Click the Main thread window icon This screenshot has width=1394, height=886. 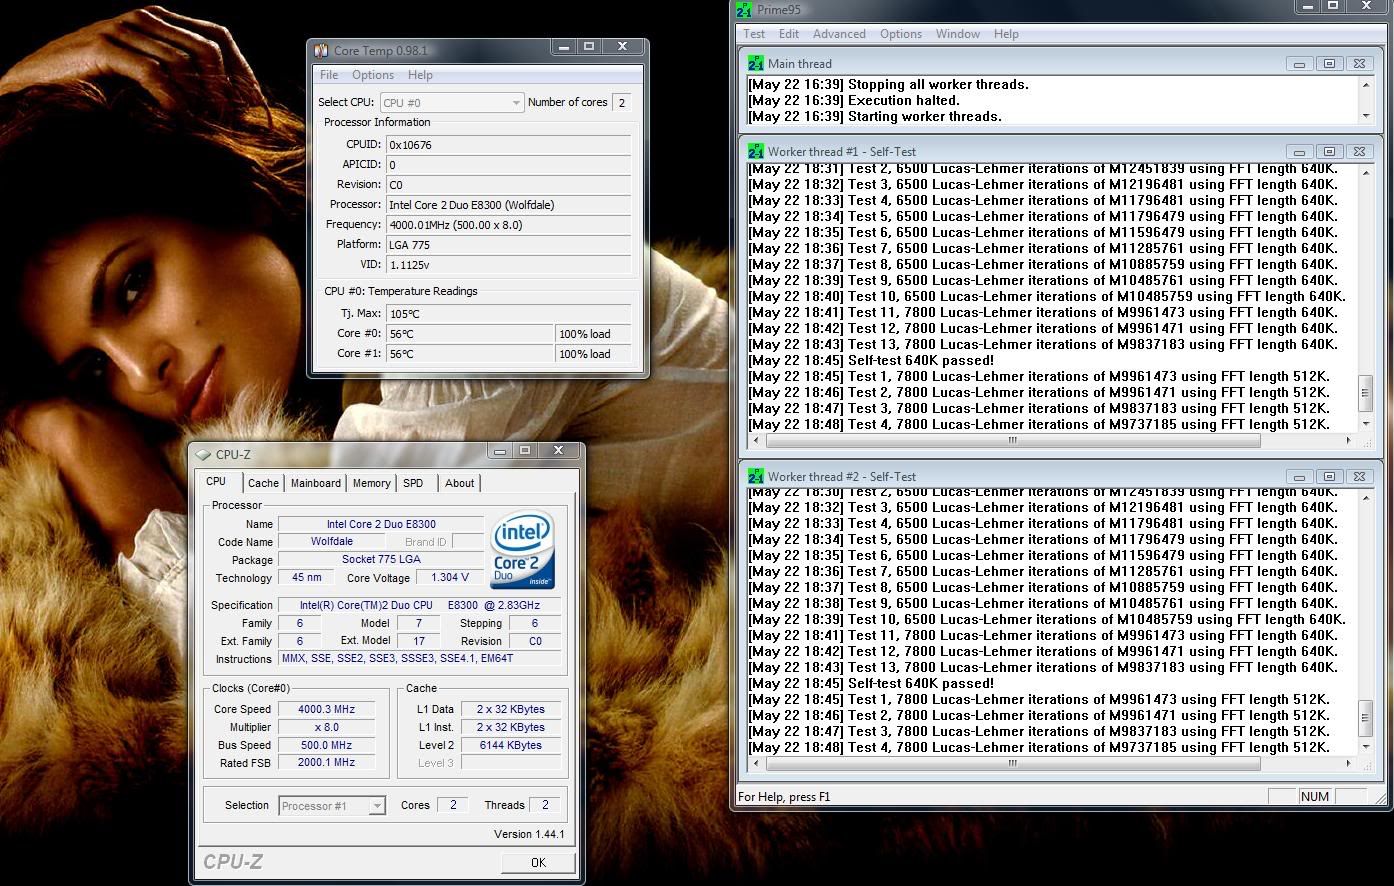756,63
